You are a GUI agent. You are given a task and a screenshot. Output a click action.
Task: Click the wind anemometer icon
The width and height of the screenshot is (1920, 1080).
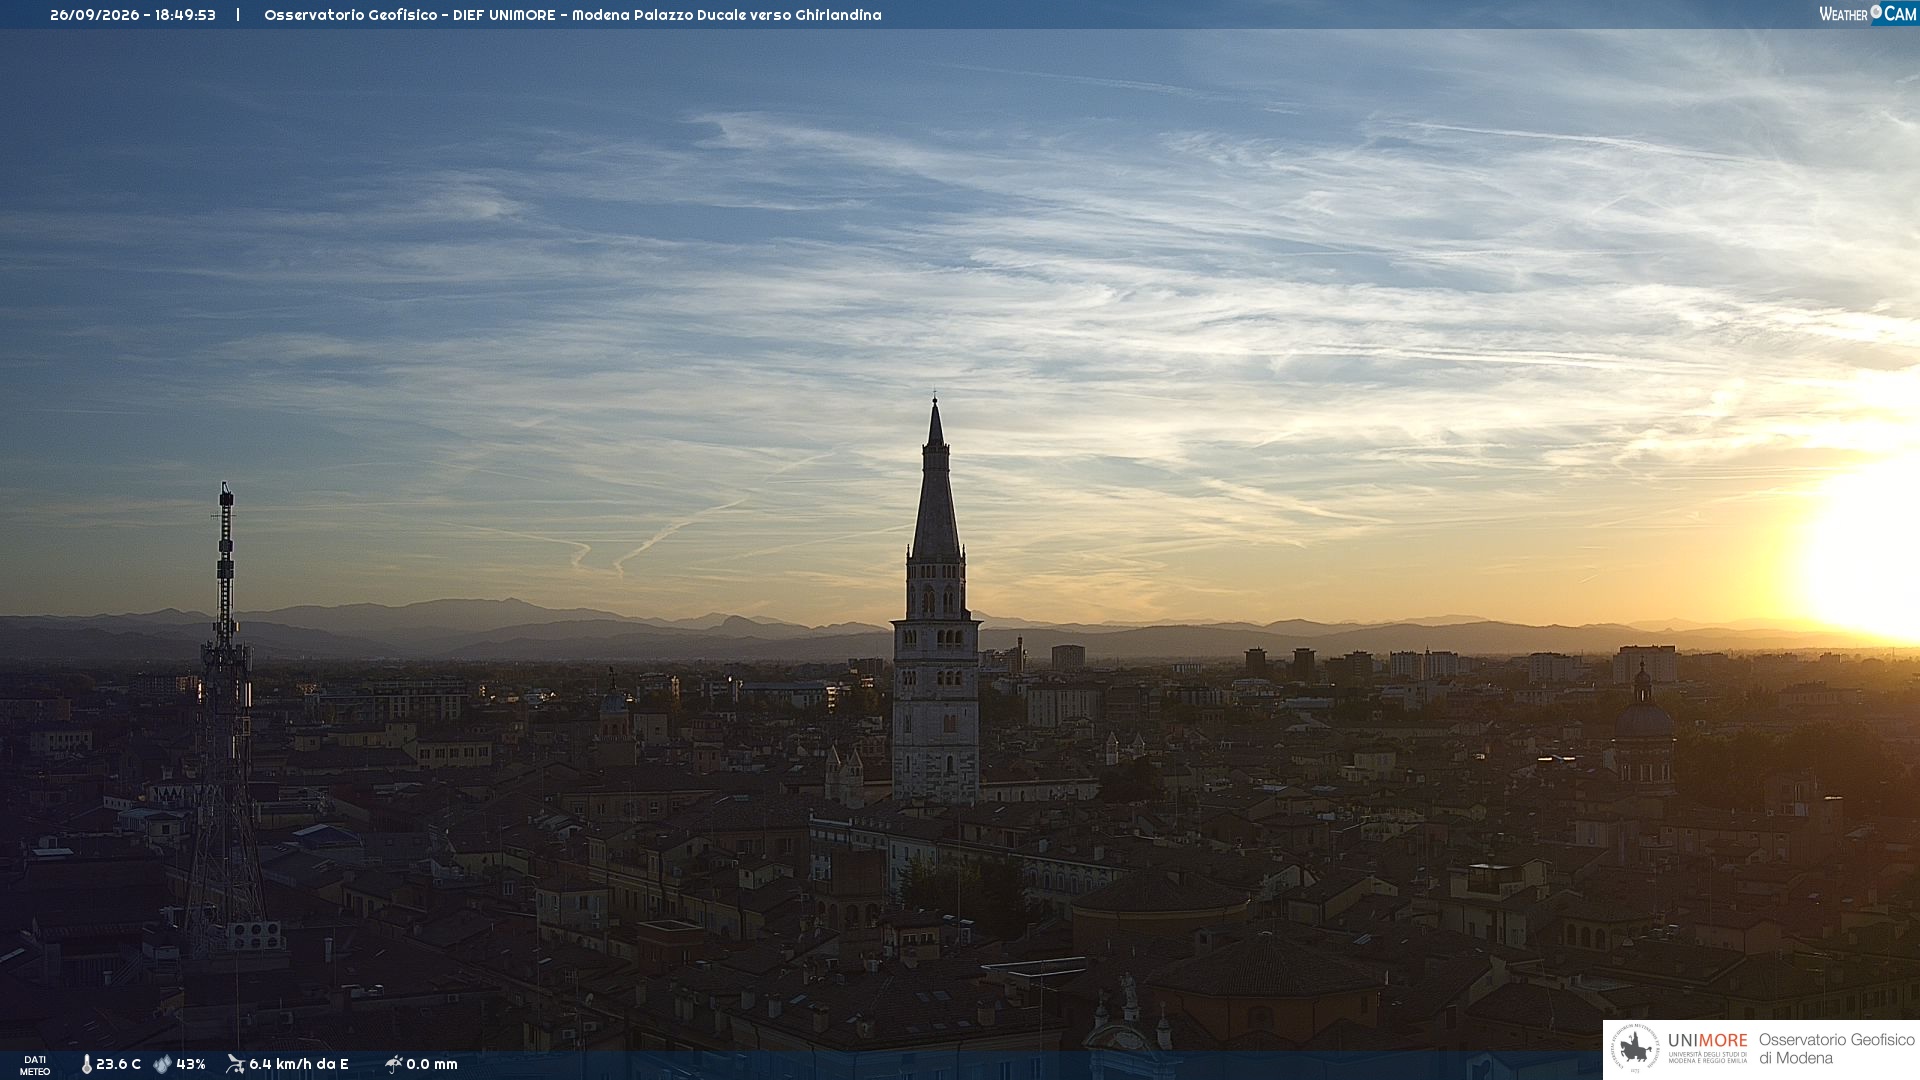[235, 1064]
